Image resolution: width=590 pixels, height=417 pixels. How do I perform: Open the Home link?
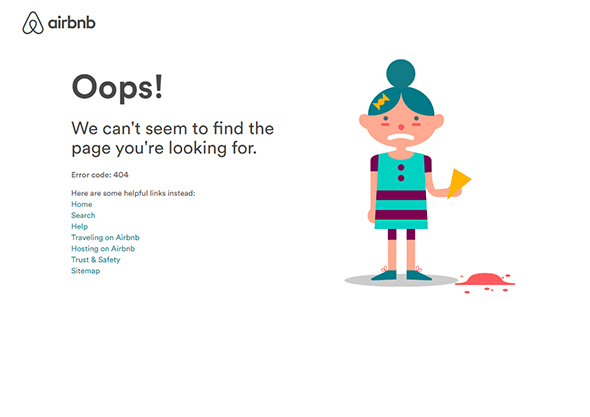click(82, 204)
